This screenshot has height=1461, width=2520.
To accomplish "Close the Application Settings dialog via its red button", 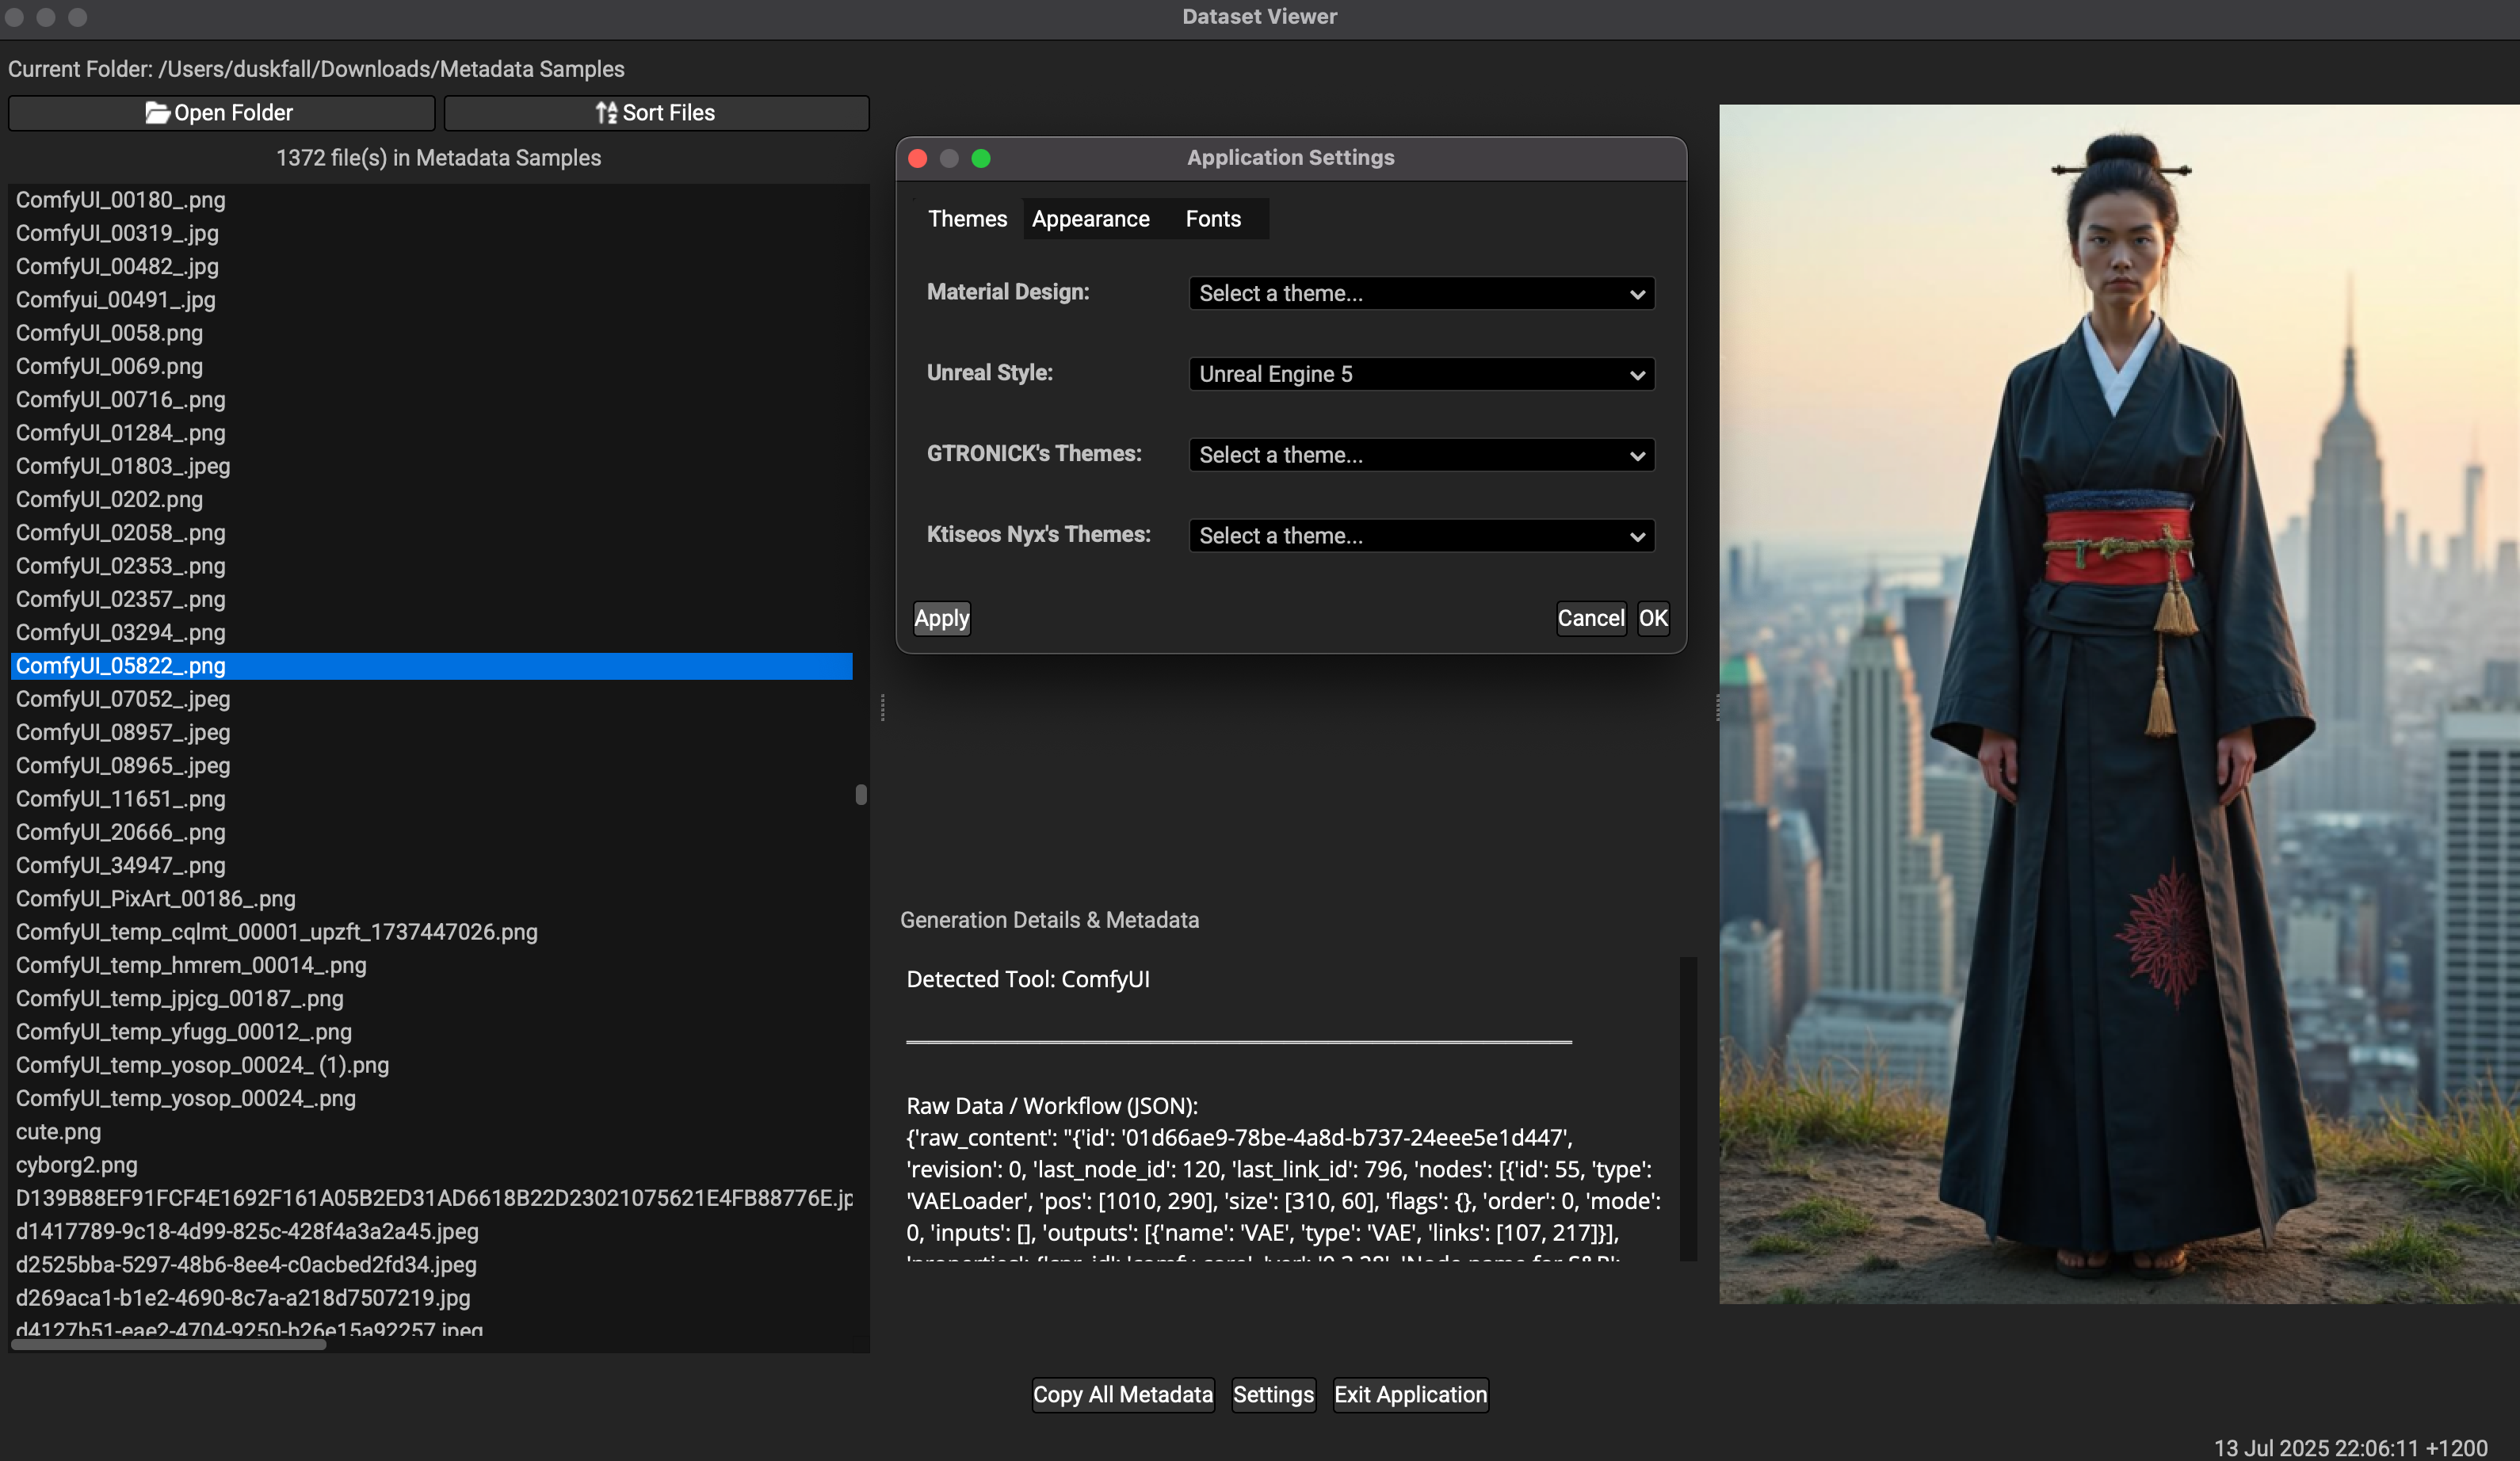I will (x=918, y=158).
